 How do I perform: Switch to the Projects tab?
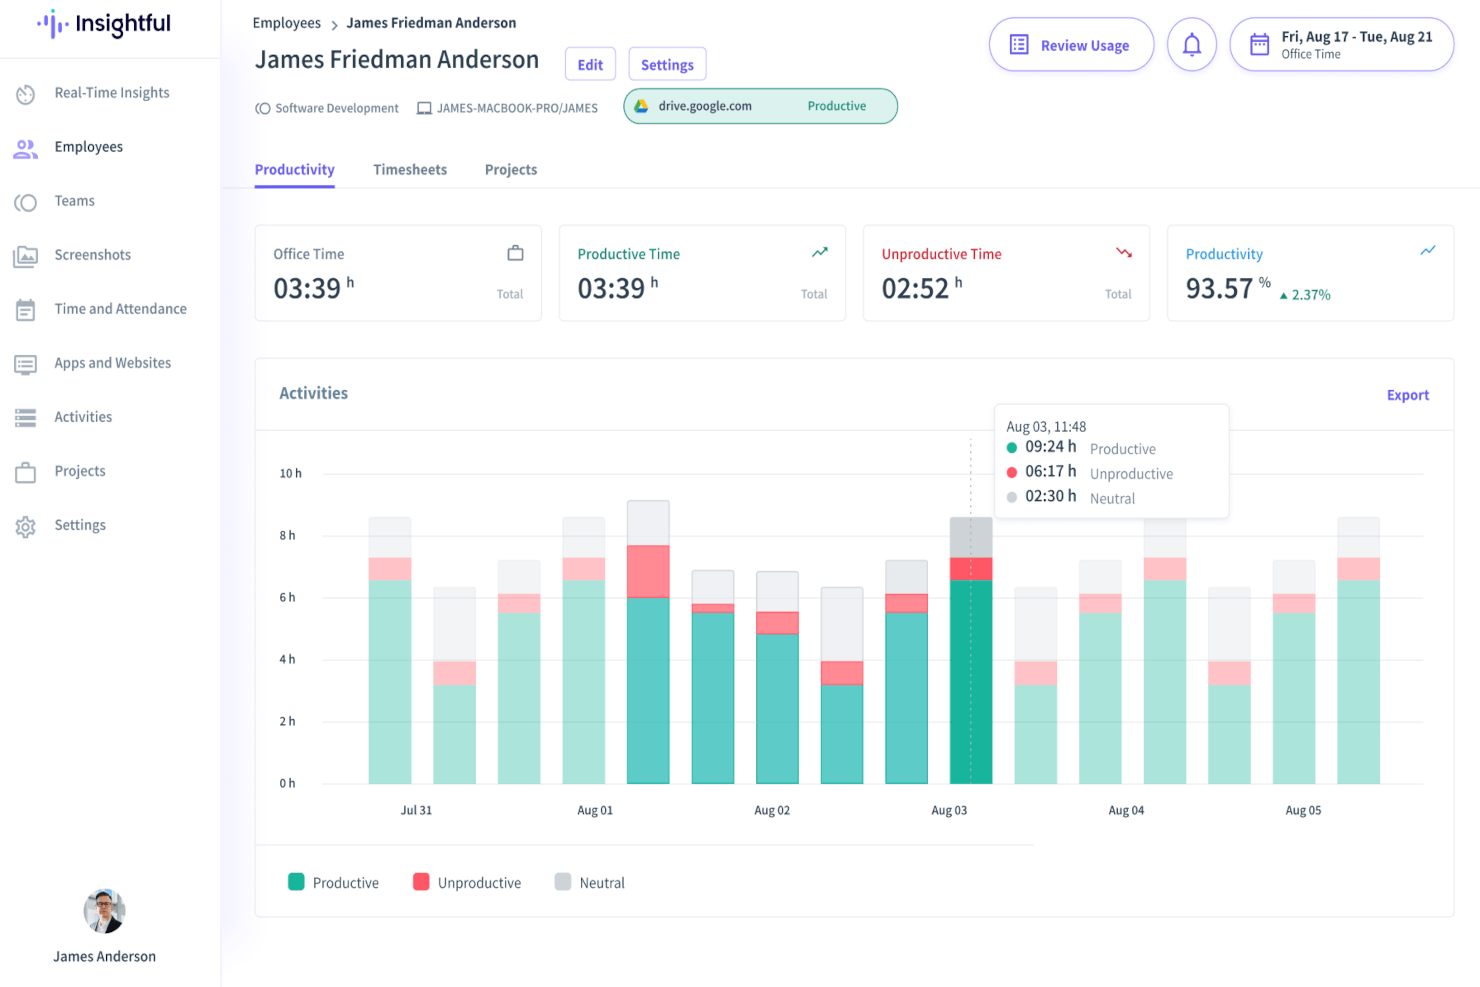[510, 170]
